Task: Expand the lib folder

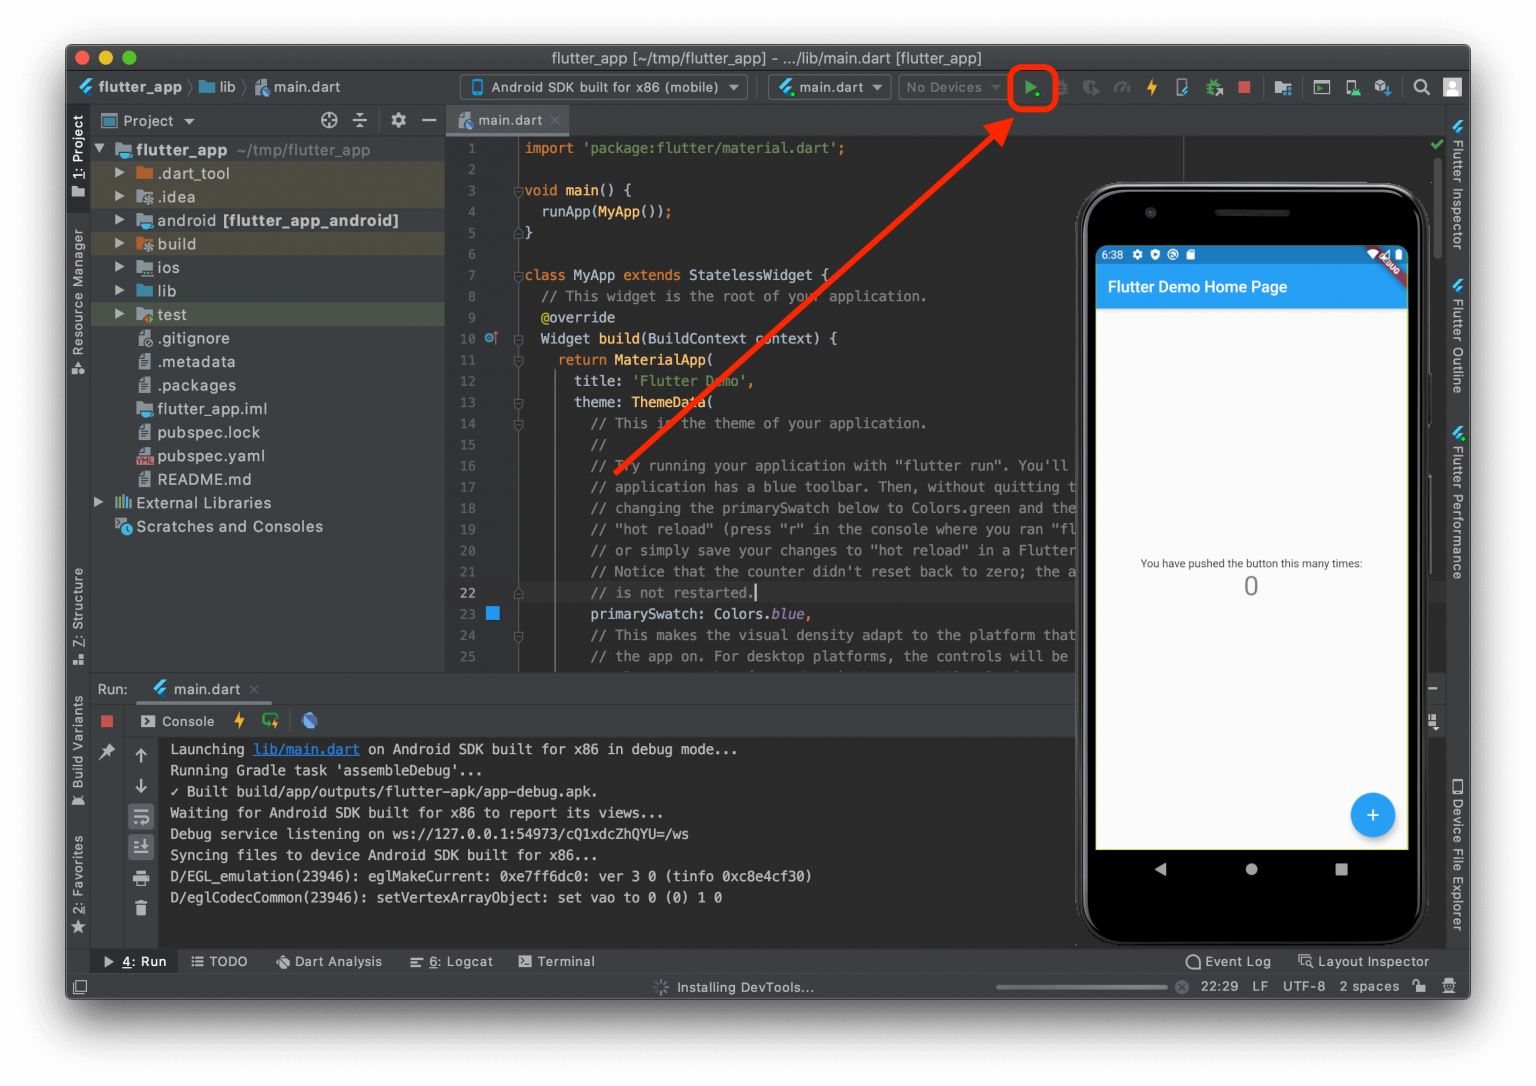Action: tap(120, 291)
